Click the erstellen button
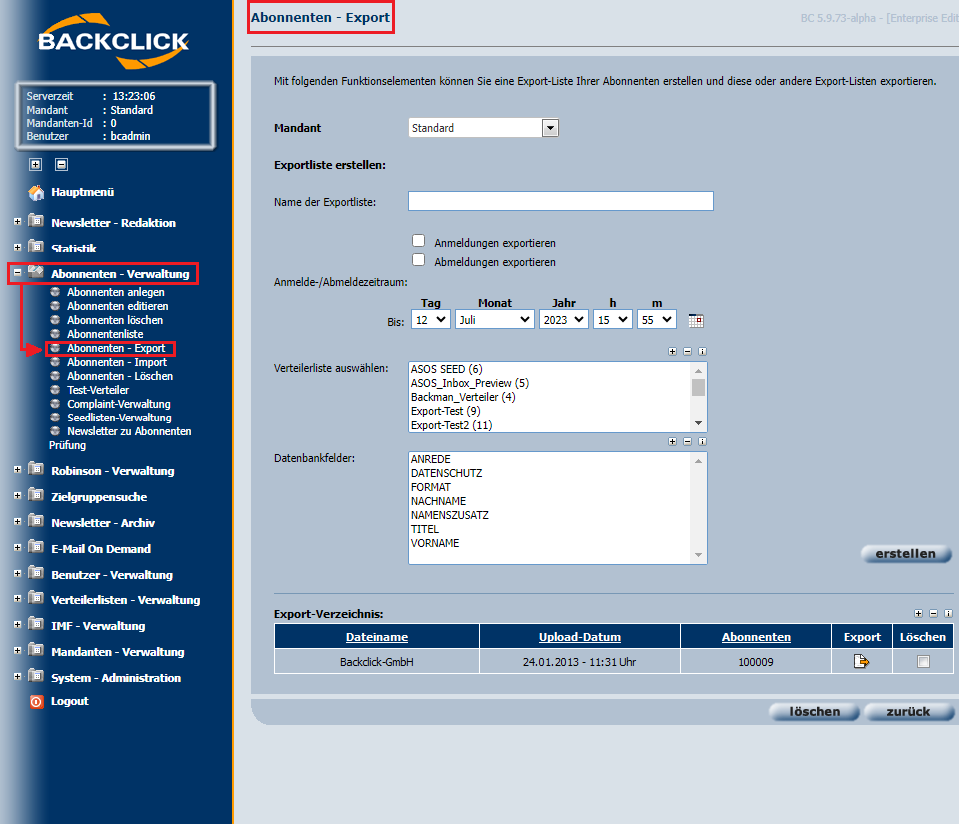This screenshot has width=959, height=824. (x=906, y=554)
